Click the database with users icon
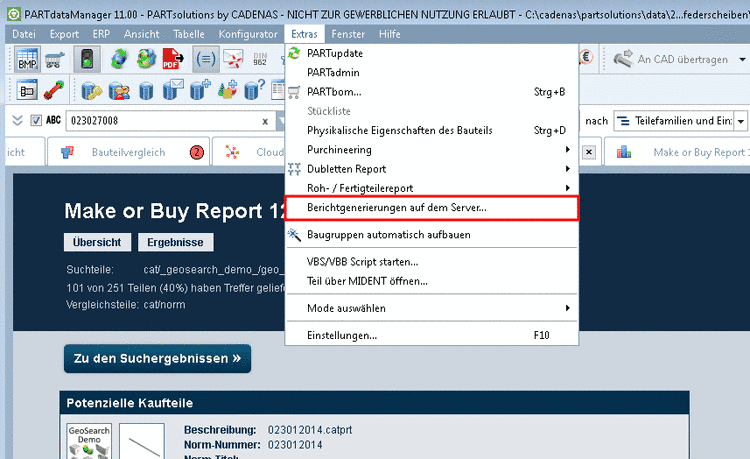Screen dimensions: 750x459 [x=119, y=90]
